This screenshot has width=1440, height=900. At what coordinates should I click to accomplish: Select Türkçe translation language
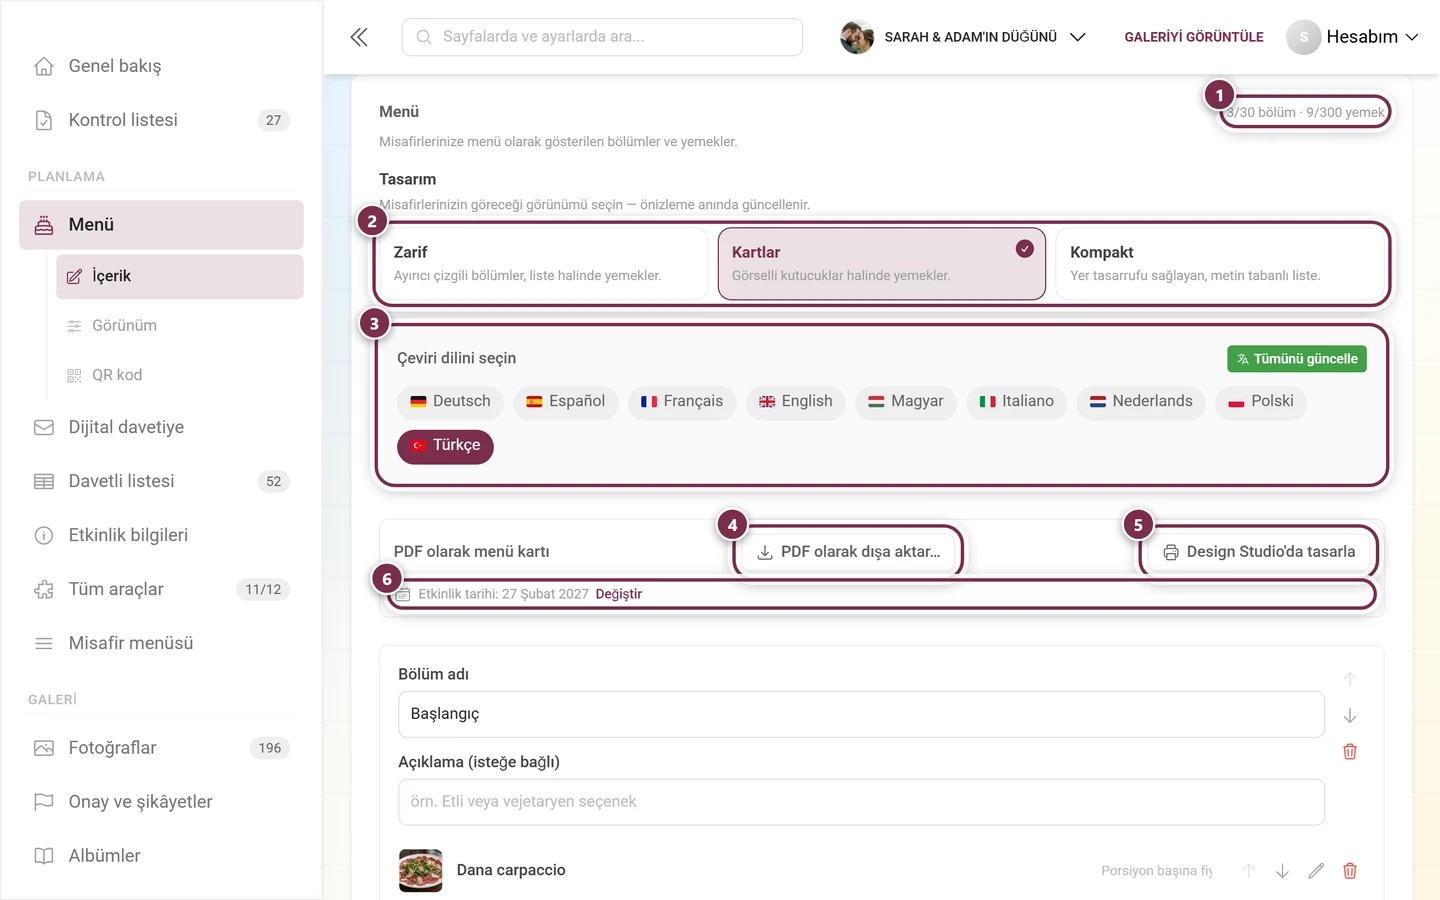coord(445,446)
